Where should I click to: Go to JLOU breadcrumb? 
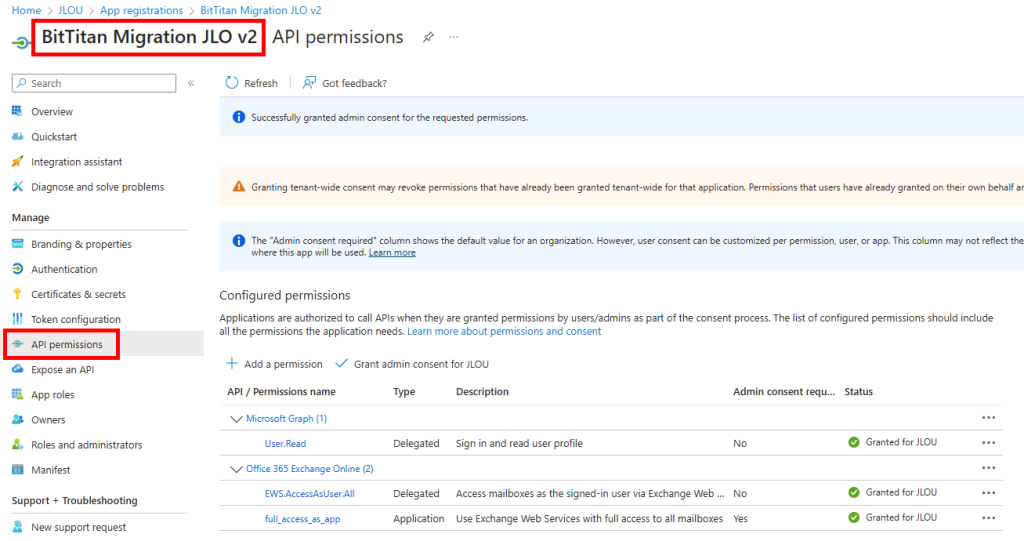tap(71, 10)
